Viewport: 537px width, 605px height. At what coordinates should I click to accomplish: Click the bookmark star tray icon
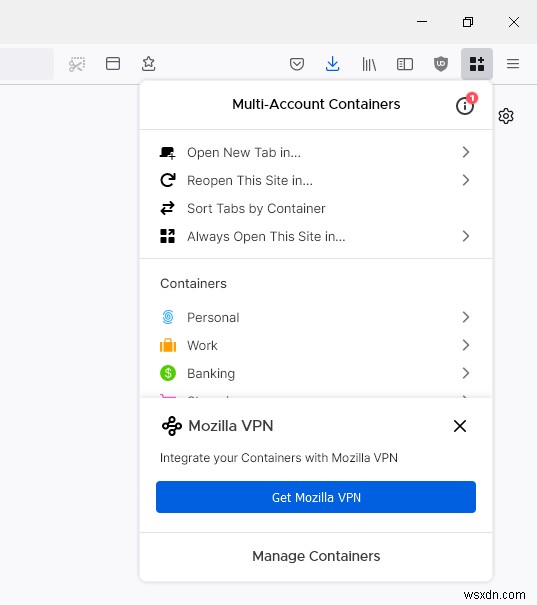coord(149,64)
